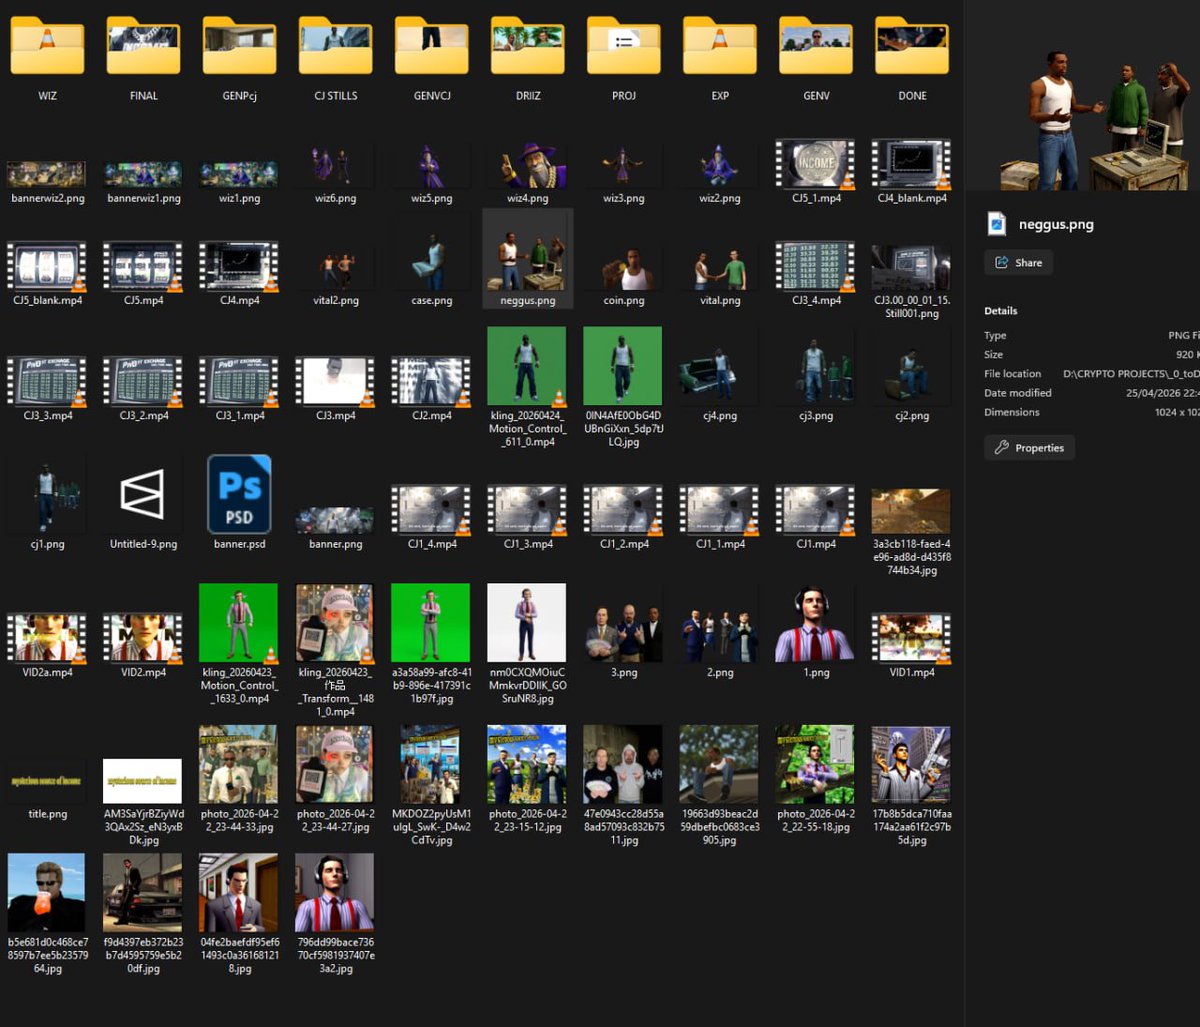Select the MKDOZ2pyUsM1 jpg thumbnail

coord(431,764)
